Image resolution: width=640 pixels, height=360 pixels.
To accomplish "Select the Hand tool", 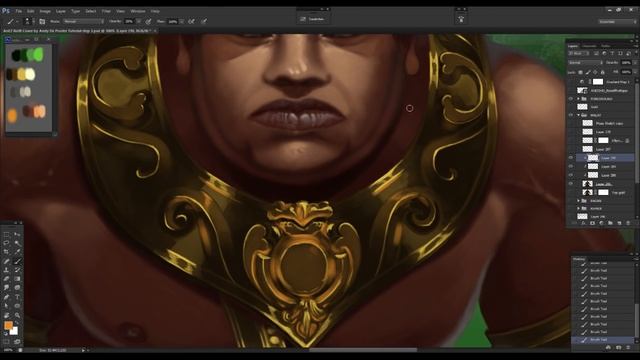I will point(7,315).
